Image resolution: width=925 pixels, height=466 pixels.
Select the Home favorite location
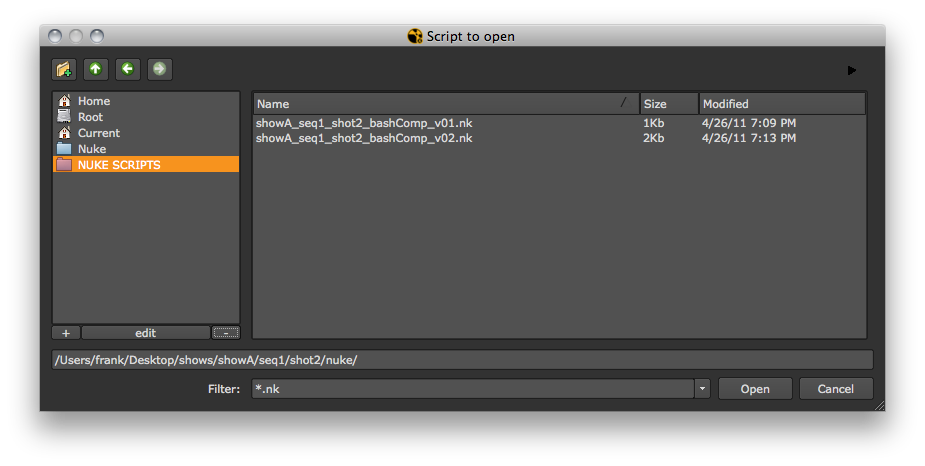coord(94,101)
